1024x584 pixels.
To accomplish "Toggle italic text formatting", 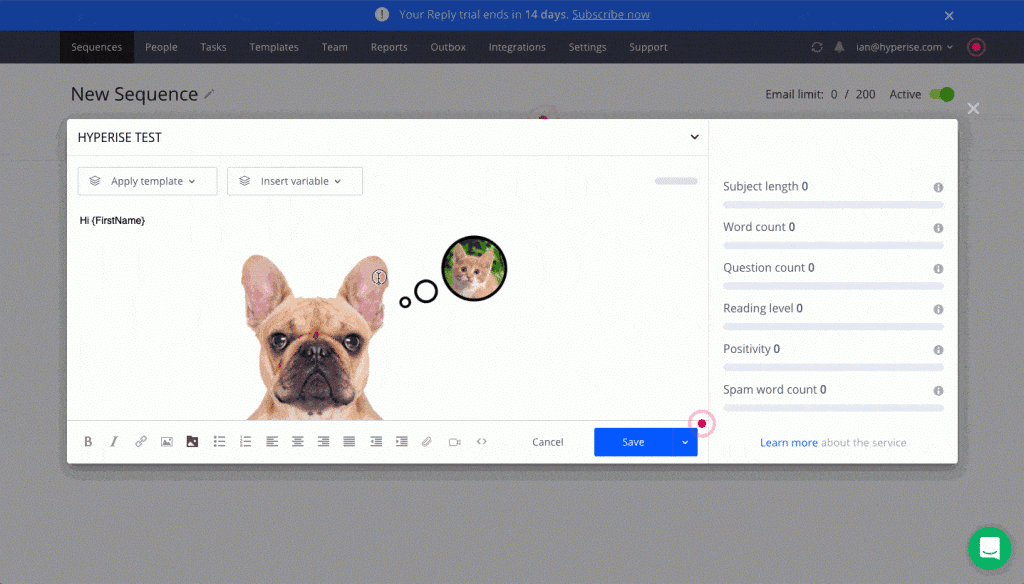I will [x=114, y=442].
